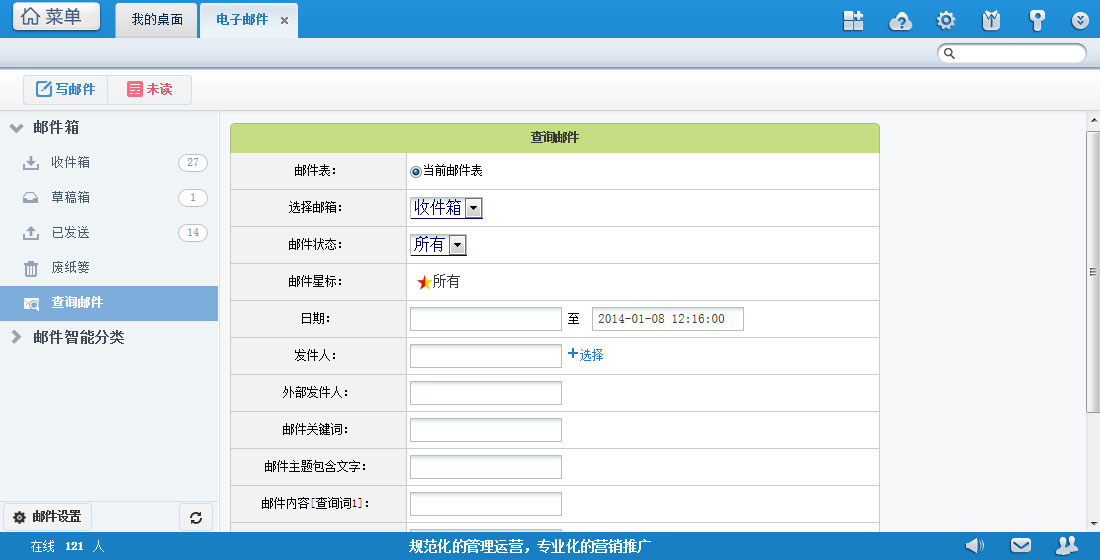Click the +选择 link next to 发件人
The image size is (1100, 560).
pyautogui.click(x=586, y=355)
